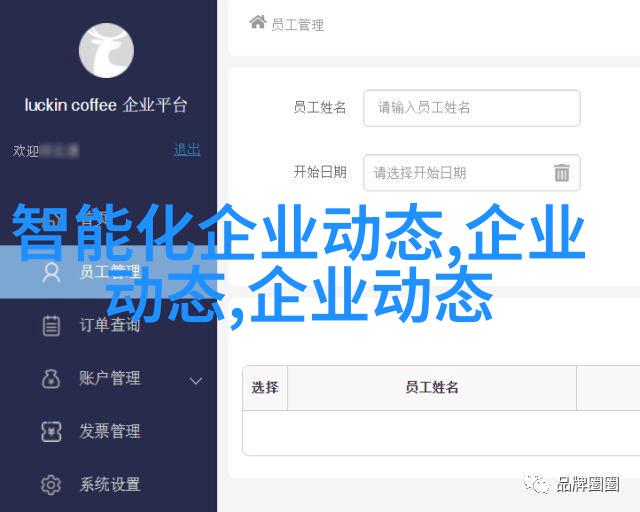Click the 账户管理 money bag icon
Viewport: 640px width, 512px height.
click(51, 378)
